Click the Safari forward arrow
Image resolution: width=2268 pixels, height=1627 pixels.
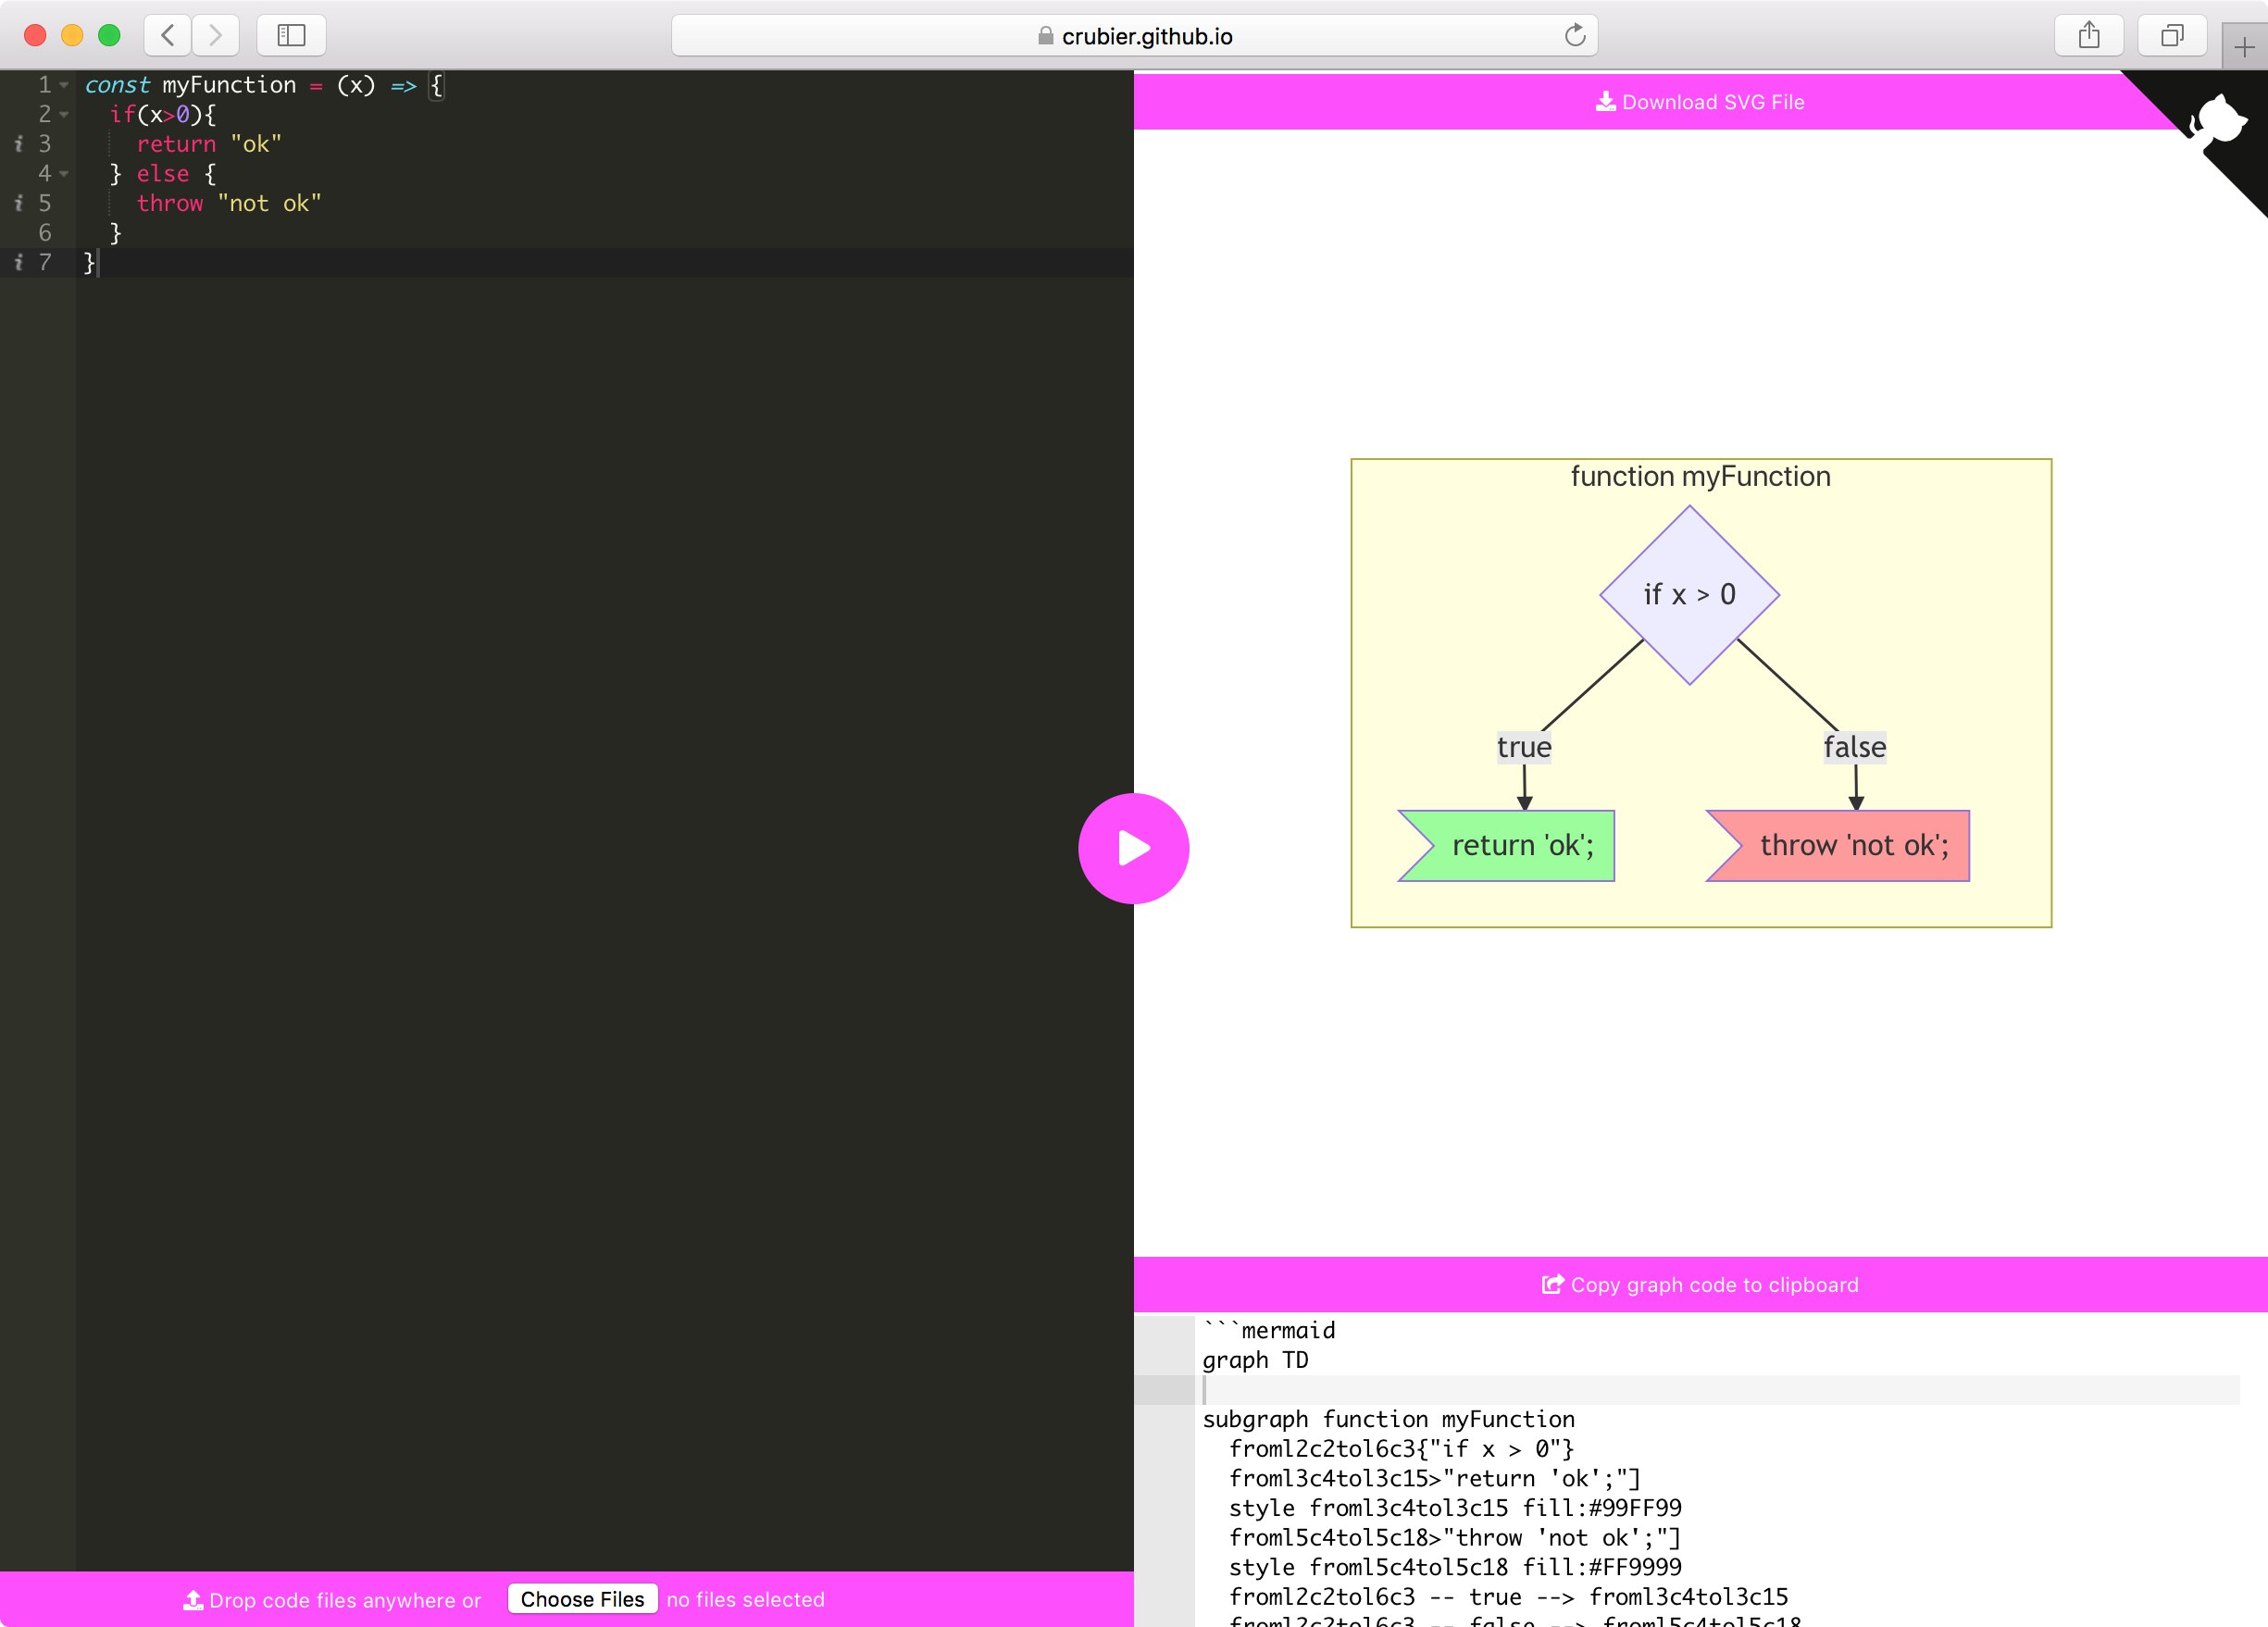coord(215,35)
